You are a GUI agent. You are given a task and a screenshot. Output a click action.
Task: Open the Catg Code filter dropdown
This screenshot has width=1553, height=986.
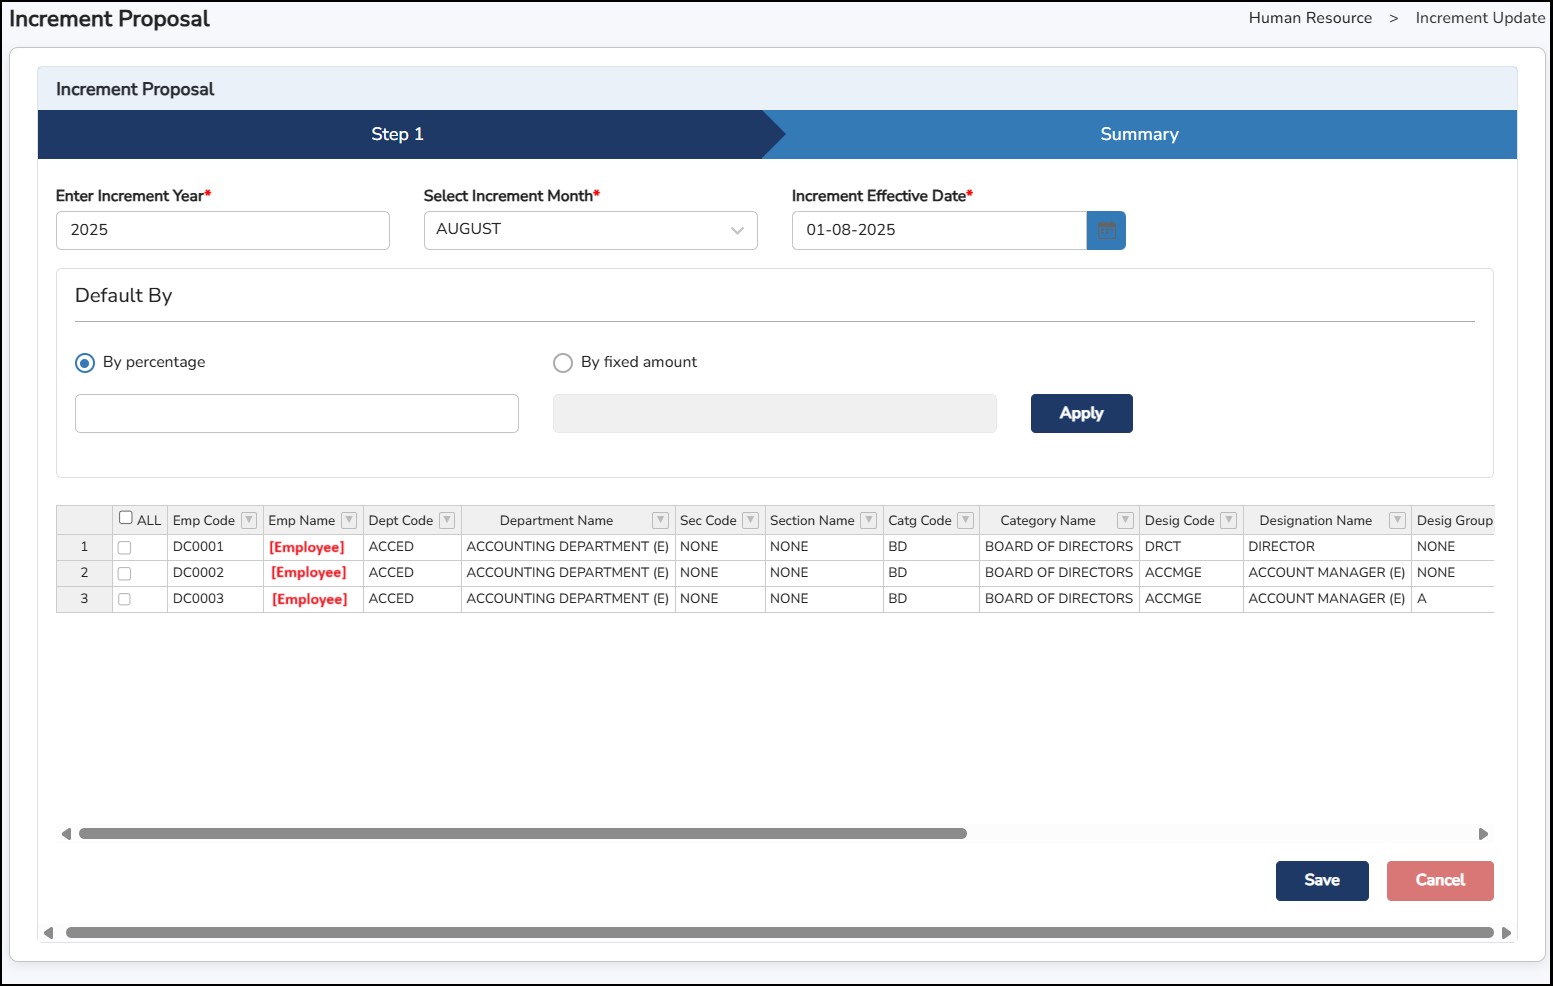[x=965, y=520]
